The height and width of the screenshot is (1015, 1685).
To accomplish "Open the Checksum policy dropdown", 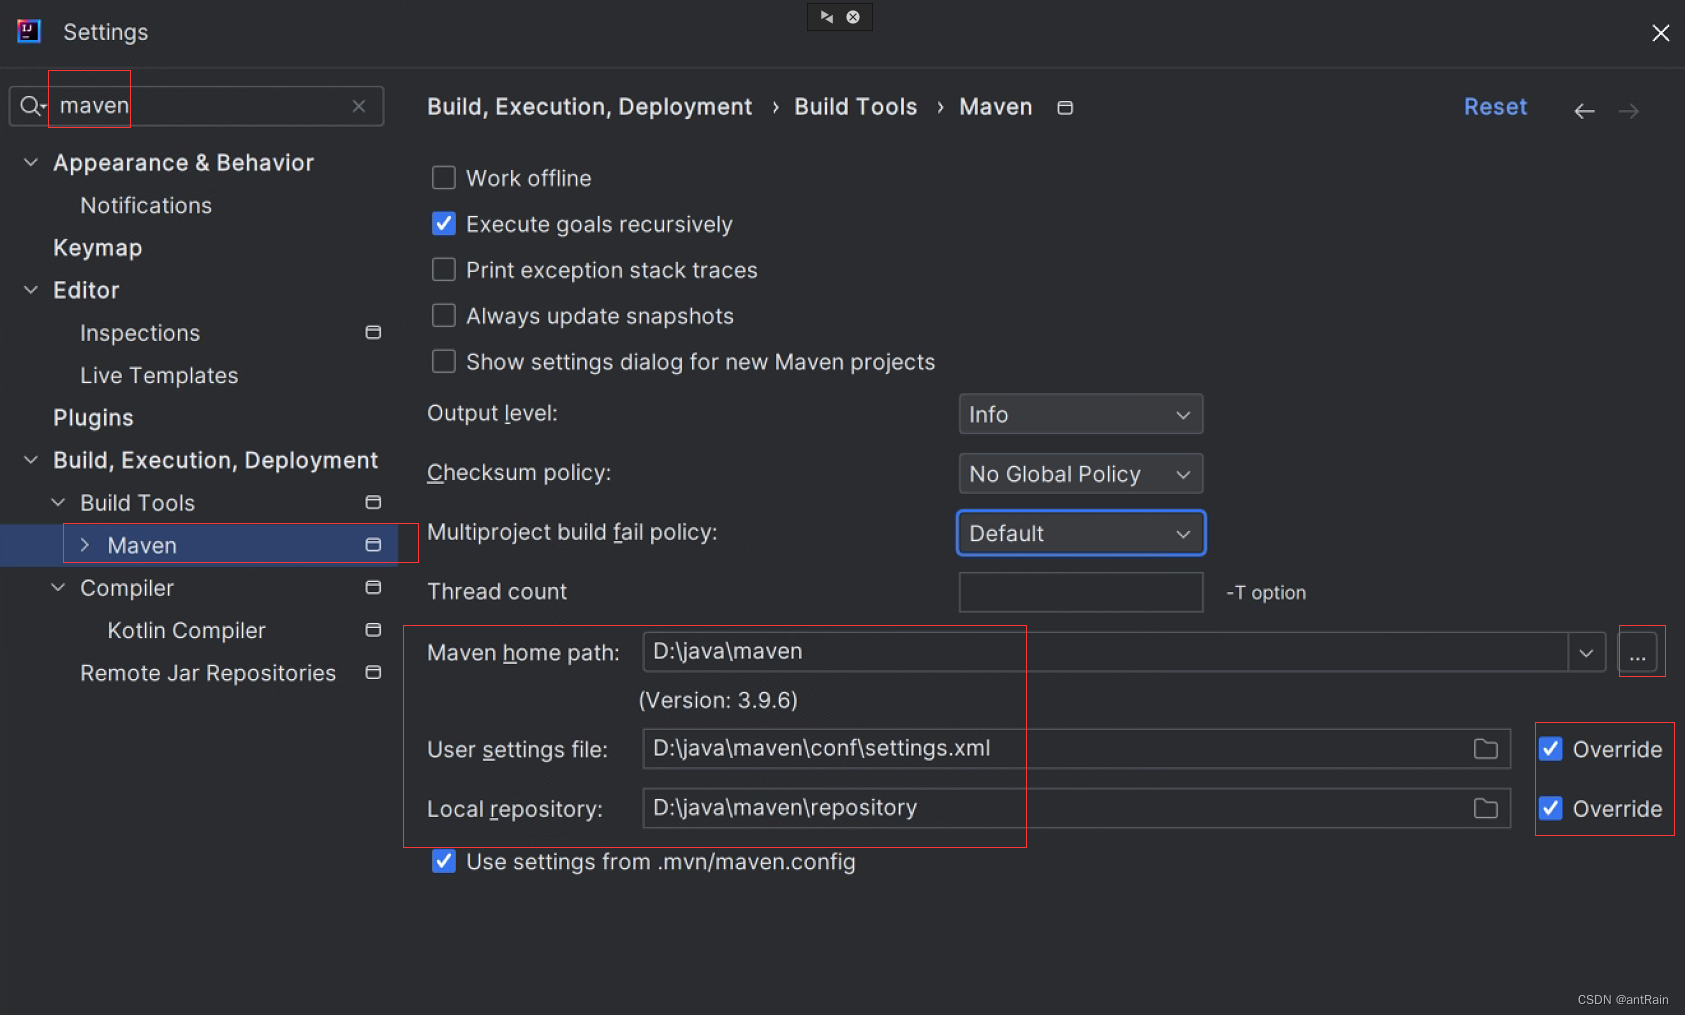I will [x=1081, y=474].
